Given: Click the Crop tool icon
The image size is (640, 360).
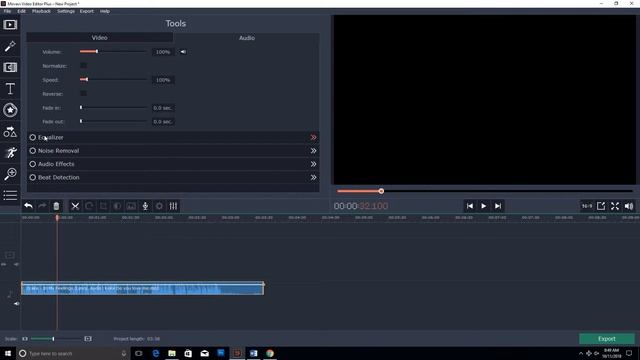Looking at the screenshot, I should (x=103, y=206).
